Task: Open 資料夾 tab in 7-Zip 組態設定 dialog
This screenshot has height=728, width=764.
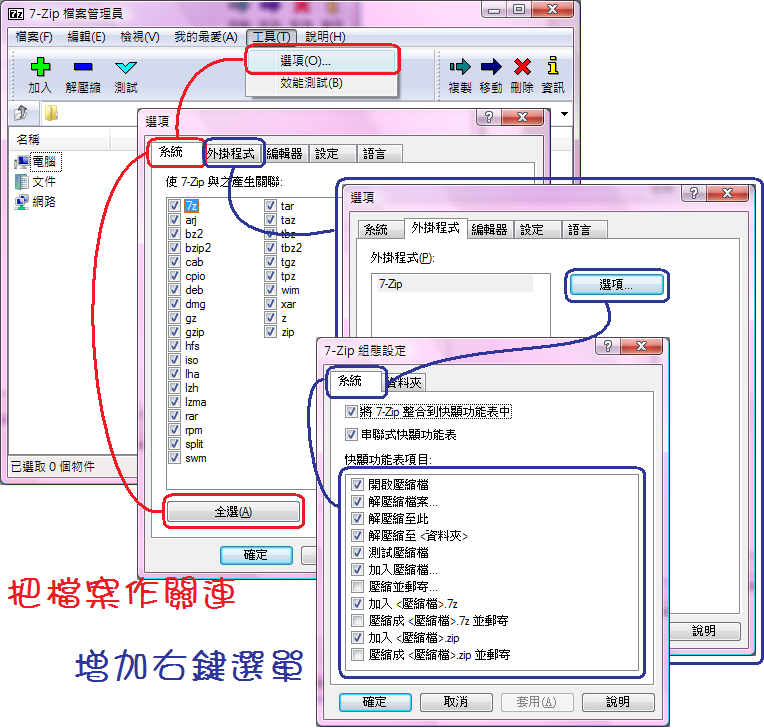Action: 406,383
